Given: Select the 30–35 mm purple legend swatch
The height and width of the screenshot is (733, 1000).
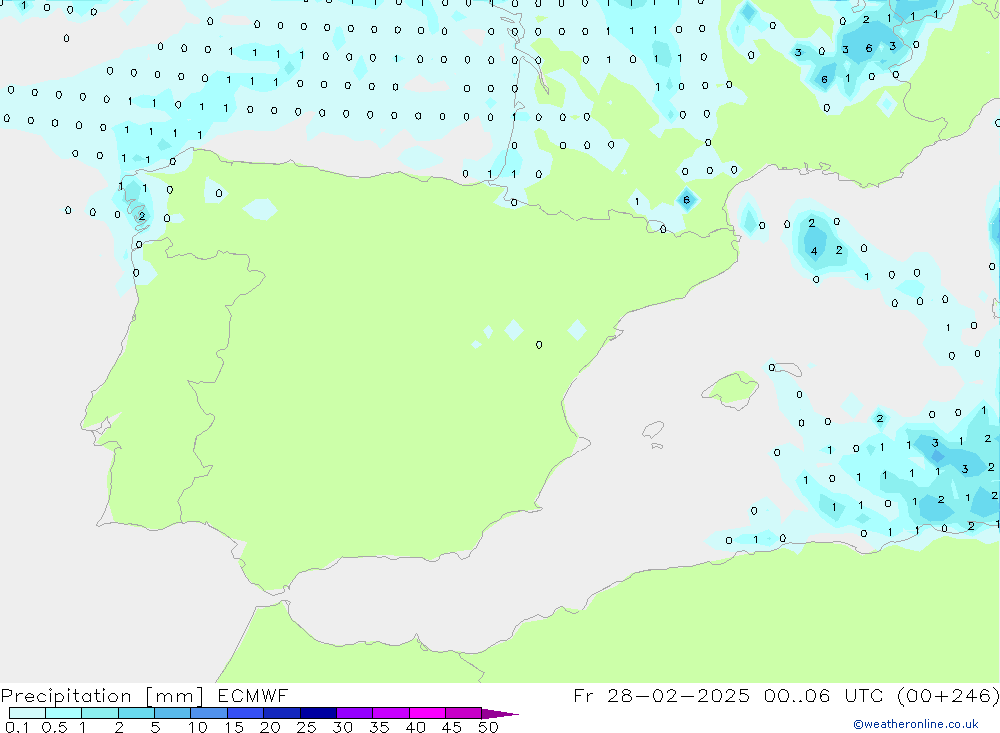Looking at the screenshot, I should (x=354, y=713).
